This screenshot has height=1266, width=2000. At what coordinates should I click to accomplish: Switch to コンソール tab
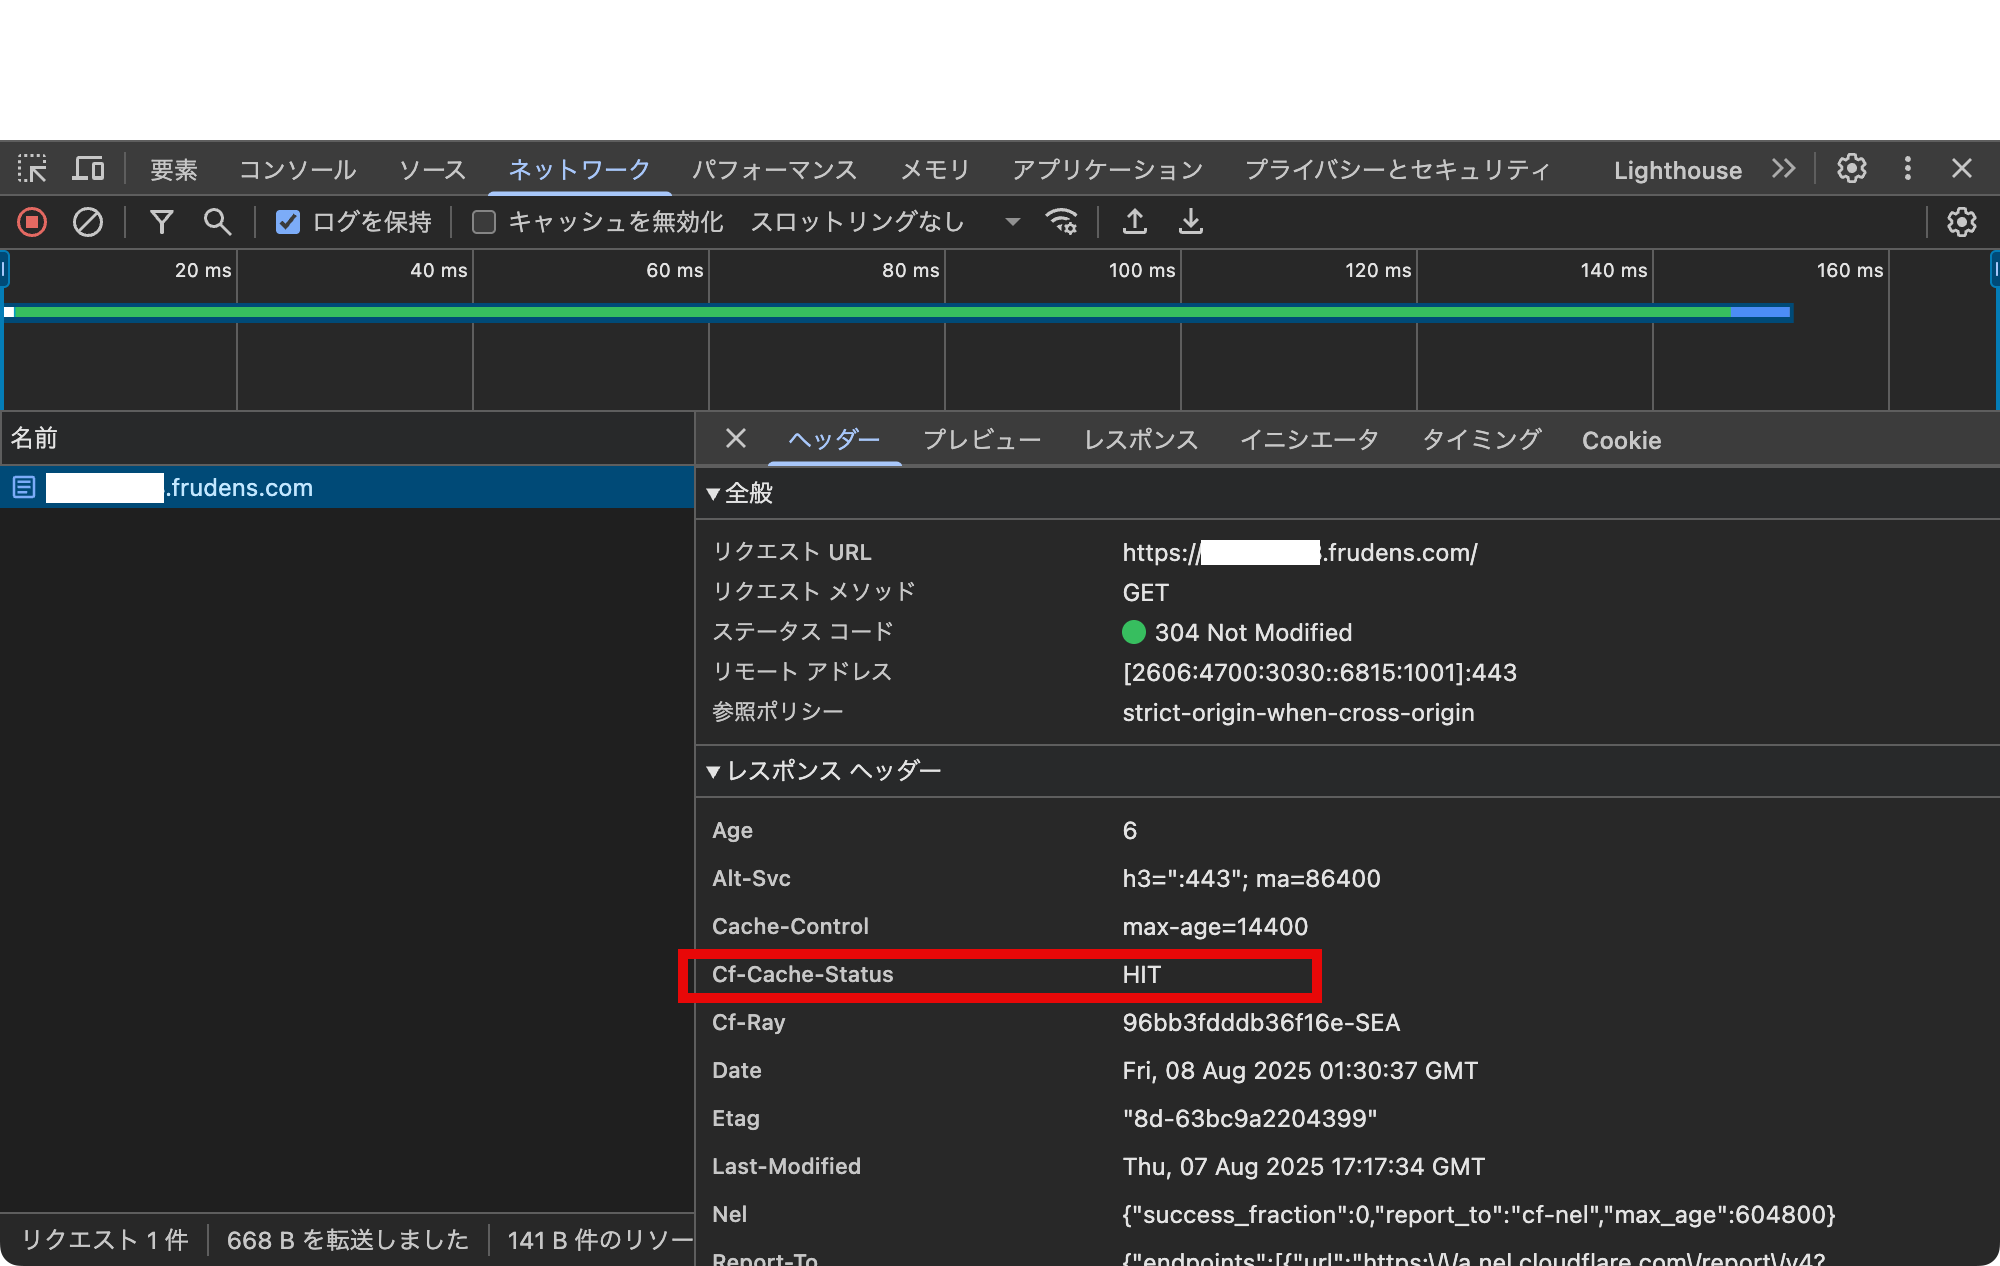pyautogui.click(x=297, y=170)
